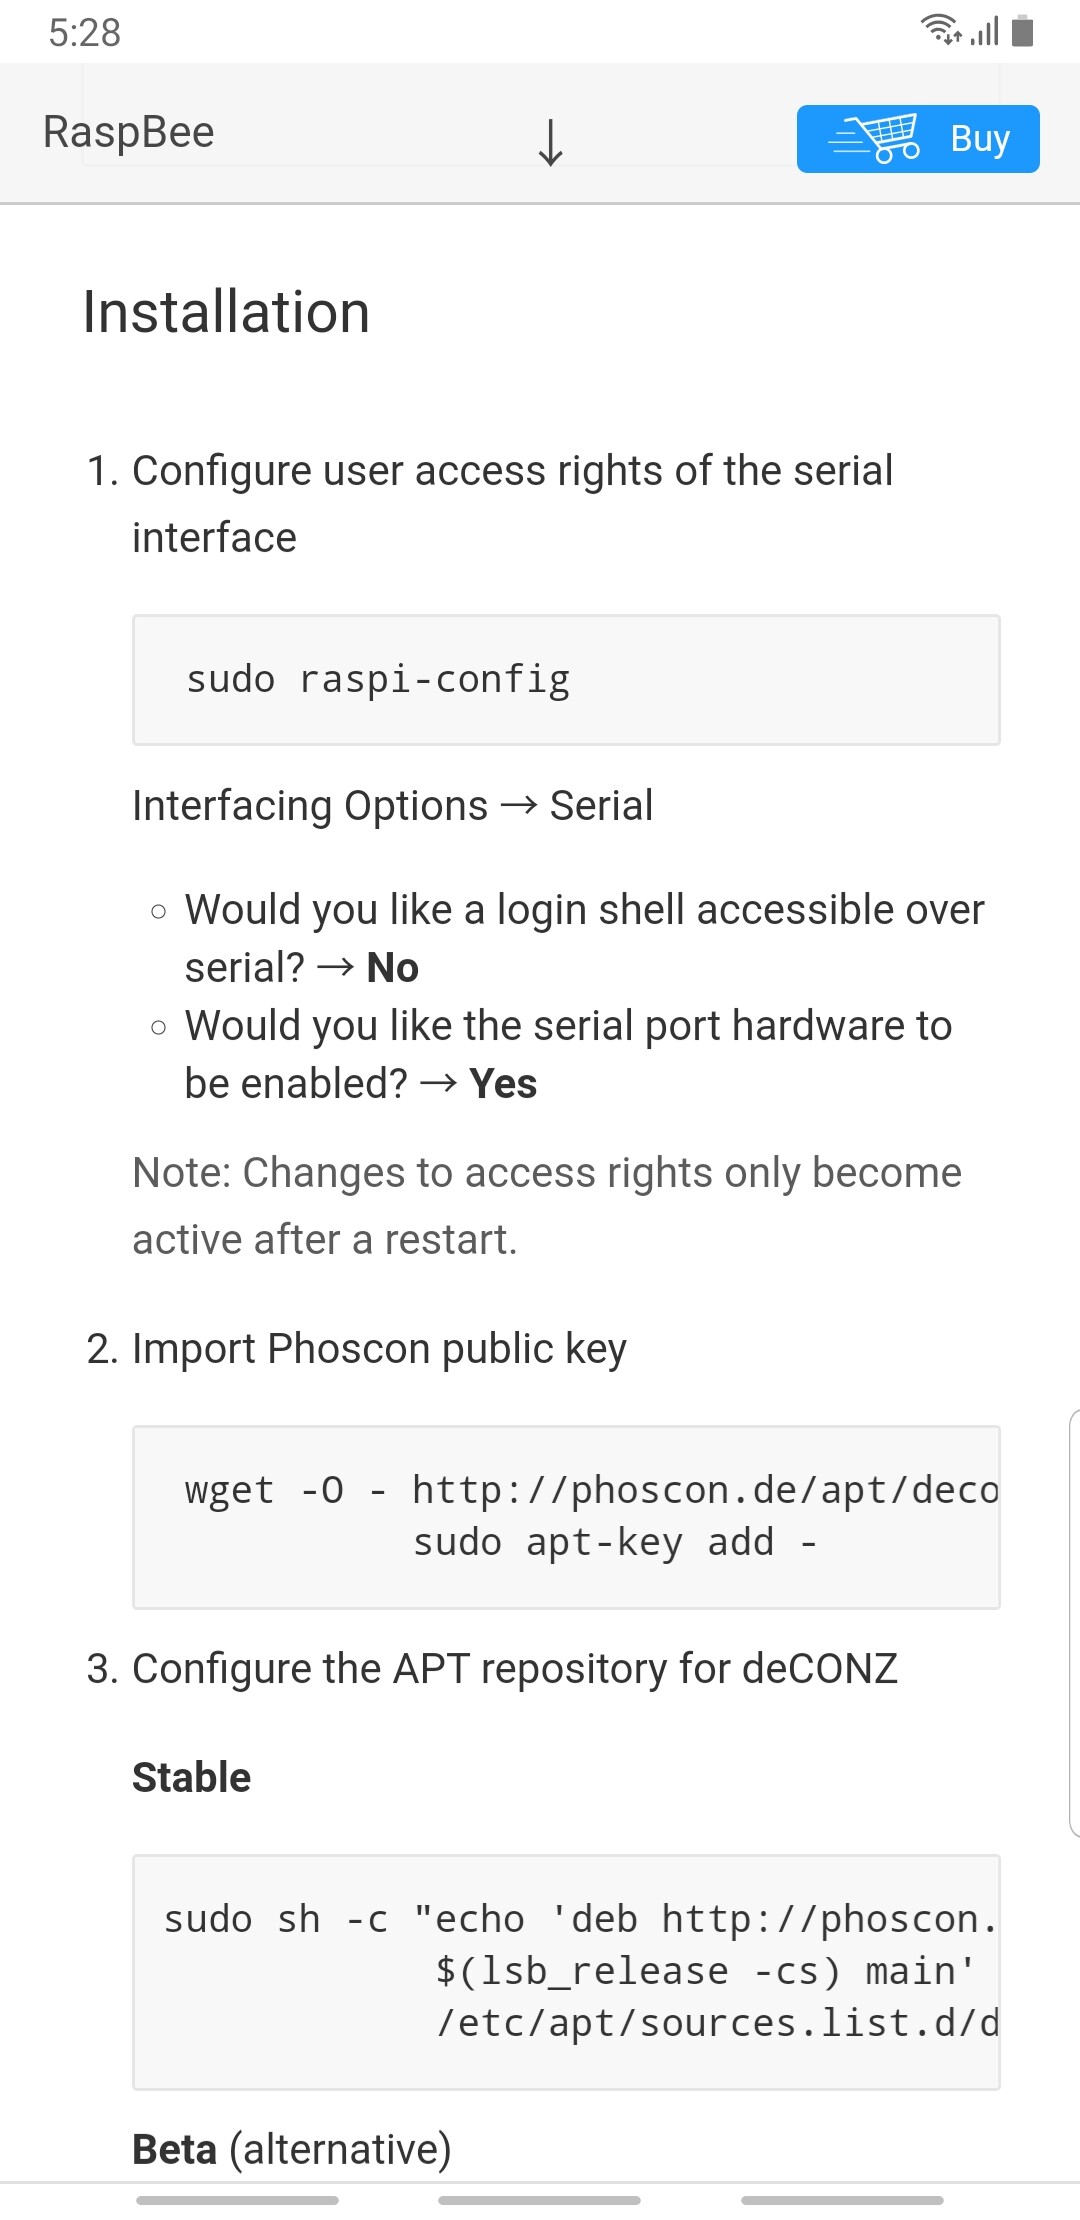This screenshot has width=1080, height=2220.
Task: Tap the Installation heading
Action: pos(226,312)
